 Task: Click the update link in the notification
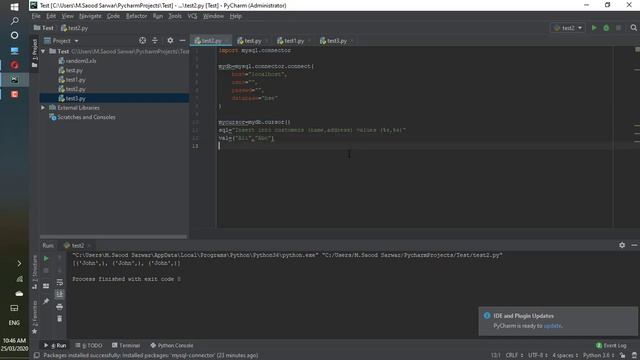click(552, 326)
